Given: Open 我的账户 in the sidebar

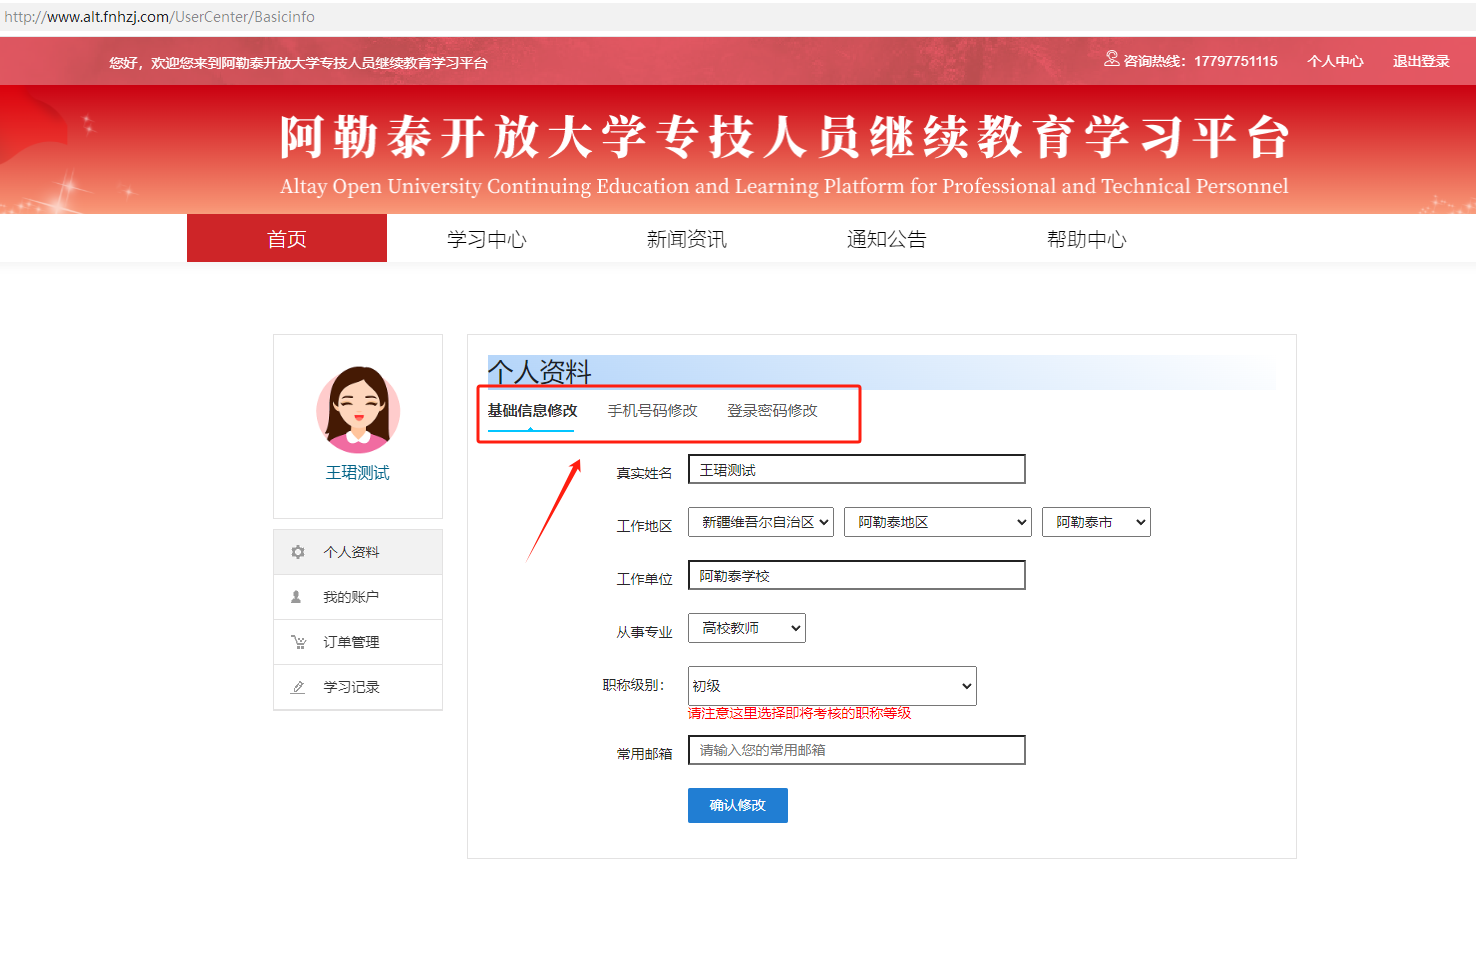Looking at the screenshot, I should (x=358, y=597).
